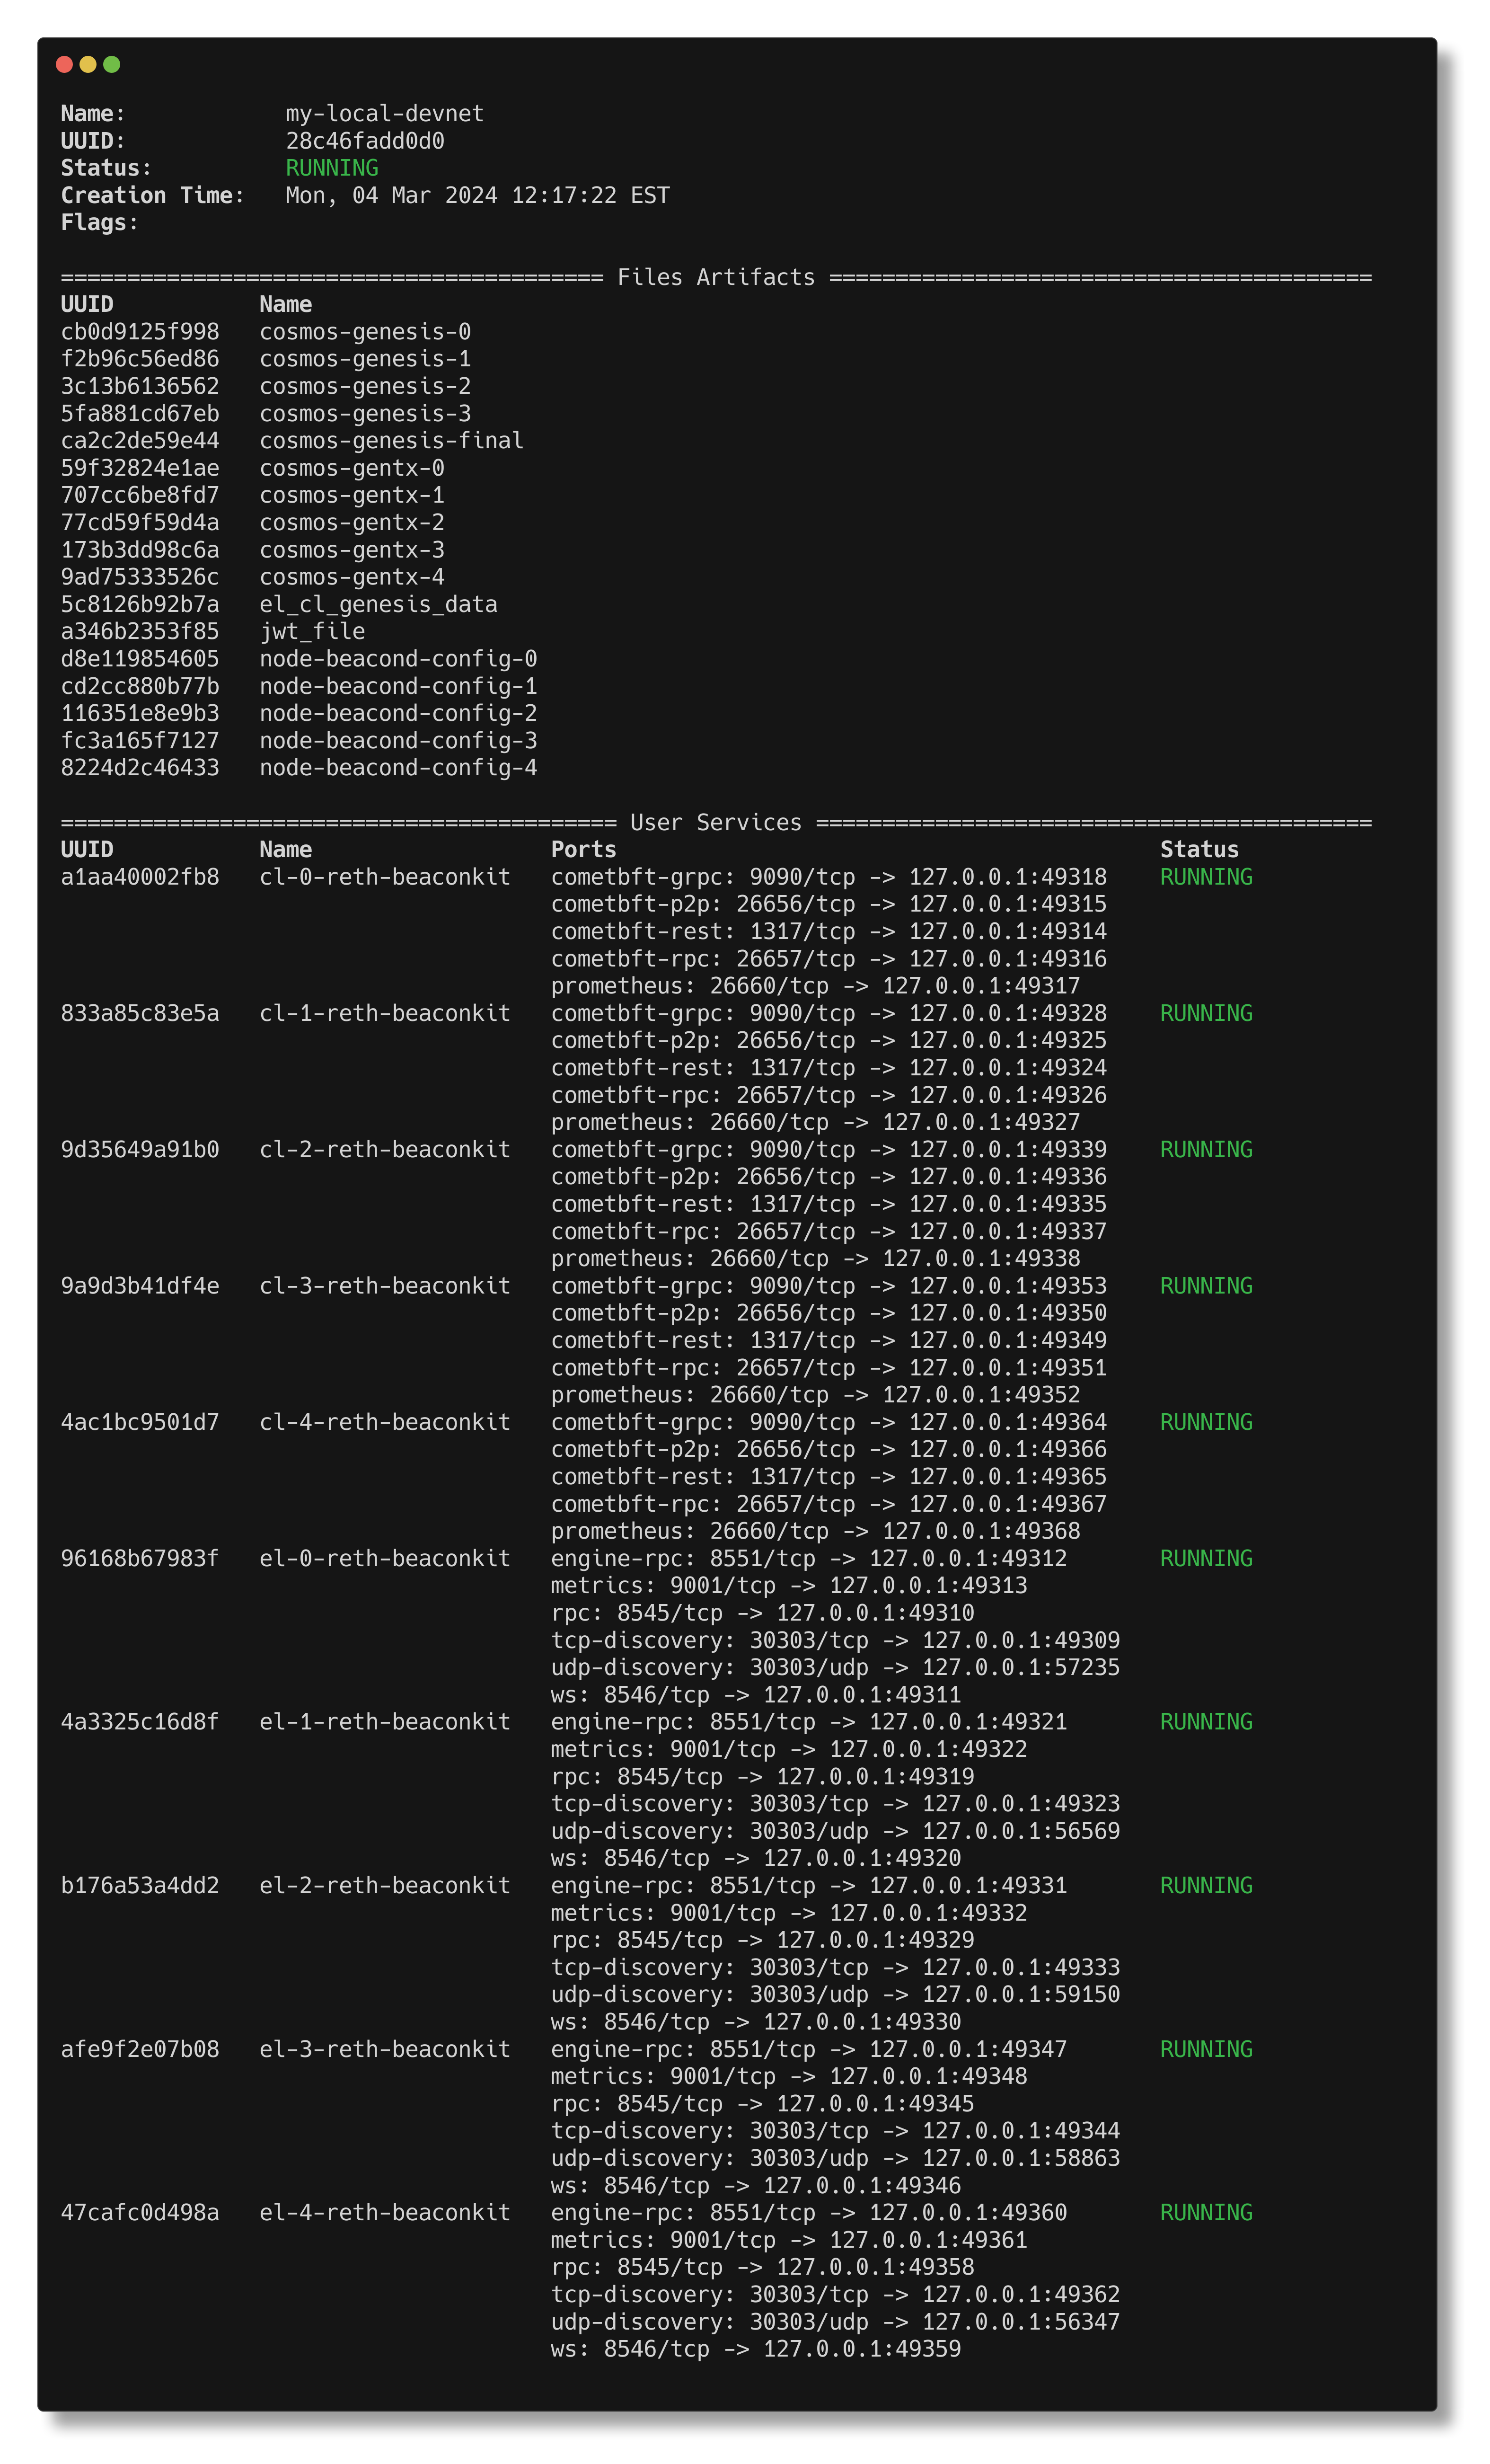
Task: Click ws 8546 port line ending 49359
Action: (x=756, y=2348)
